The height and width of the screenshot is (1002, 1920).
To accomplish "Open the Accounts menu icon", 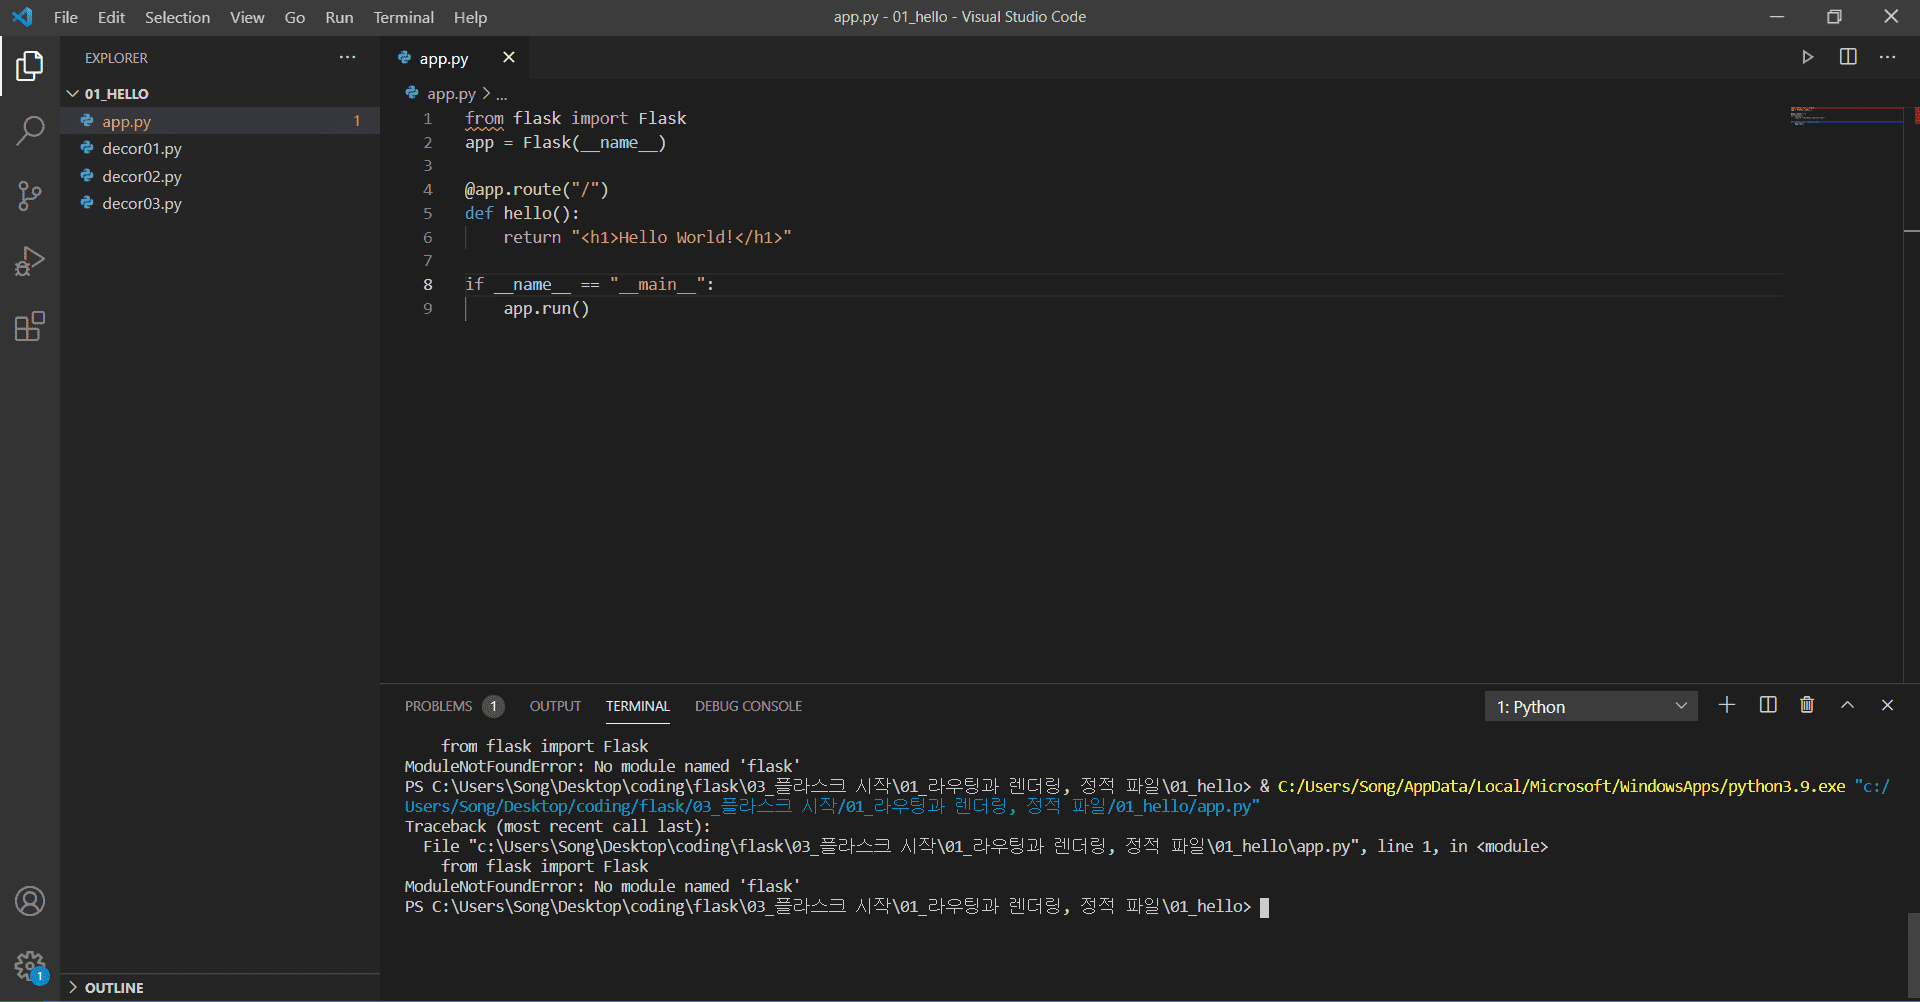I will (30, 901).
